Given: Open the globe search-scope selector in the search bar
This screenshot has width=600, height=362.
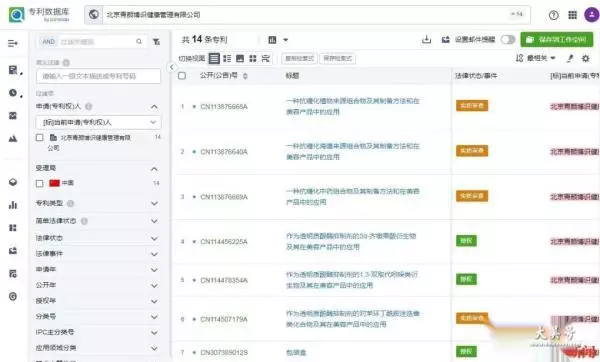Looking at the screenshot, I should pos(93,15).
